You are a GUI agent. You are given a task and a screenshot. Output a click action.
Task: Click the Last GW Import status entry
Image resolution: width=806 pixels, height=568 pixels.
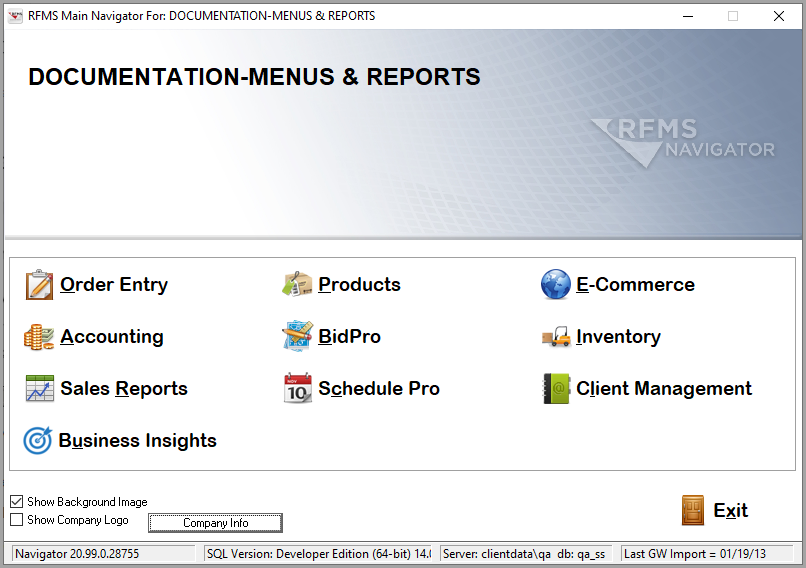pos(707,554)
